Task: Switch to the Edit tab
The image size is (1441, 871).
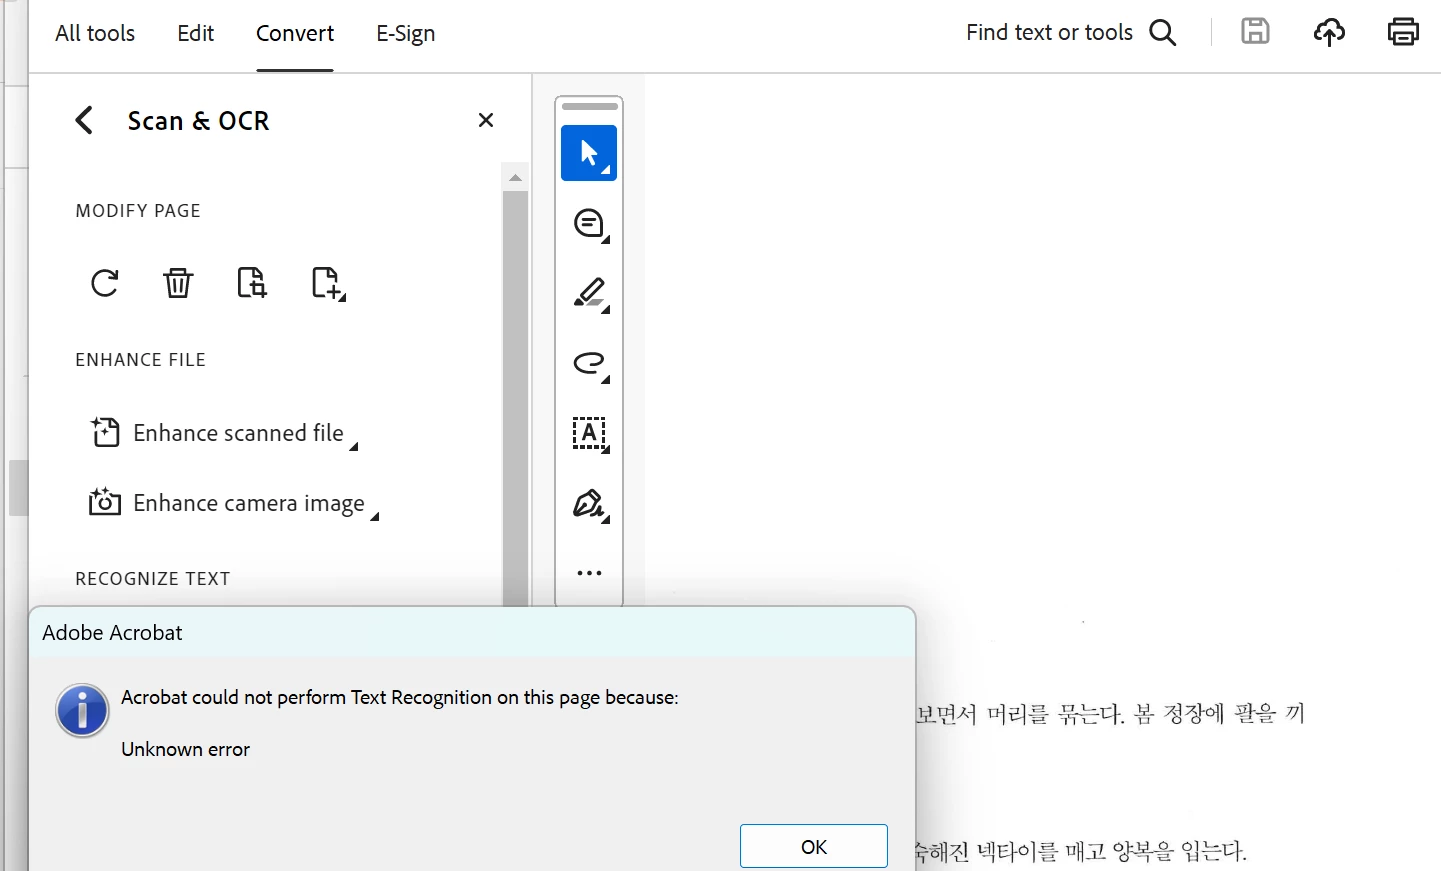Action: [x=195, y=33]
